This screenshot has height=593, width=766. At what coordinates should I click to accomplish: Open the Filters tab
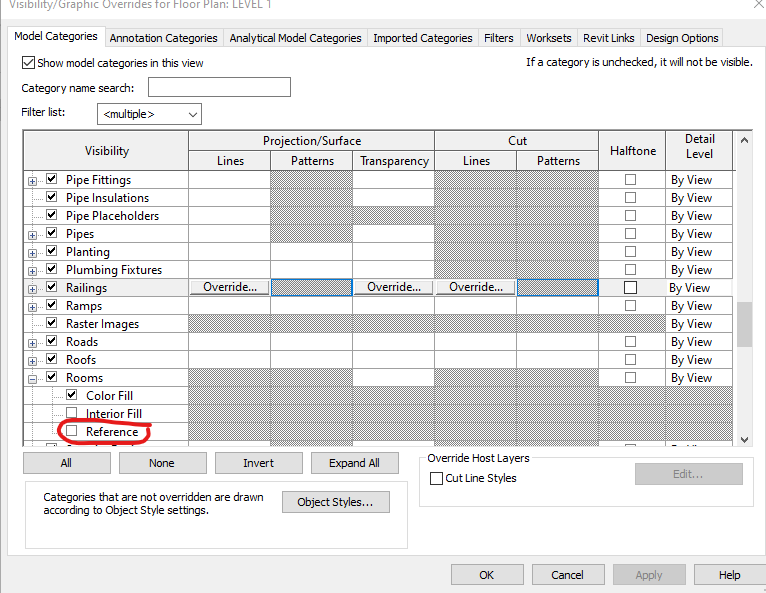499,38
